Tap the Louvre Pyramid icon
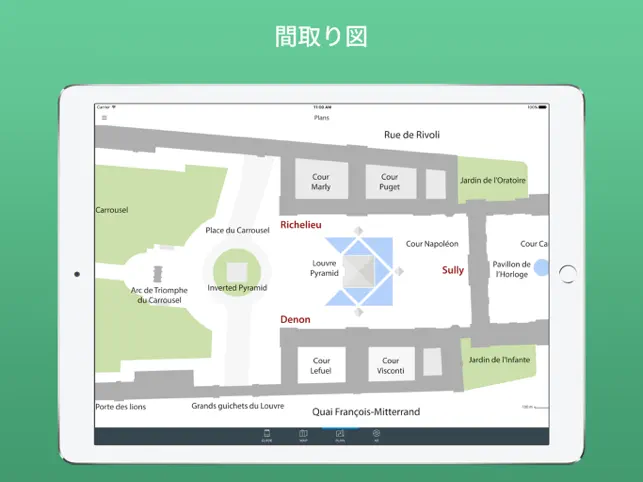 pyautogui.click(x=359, y=271)
